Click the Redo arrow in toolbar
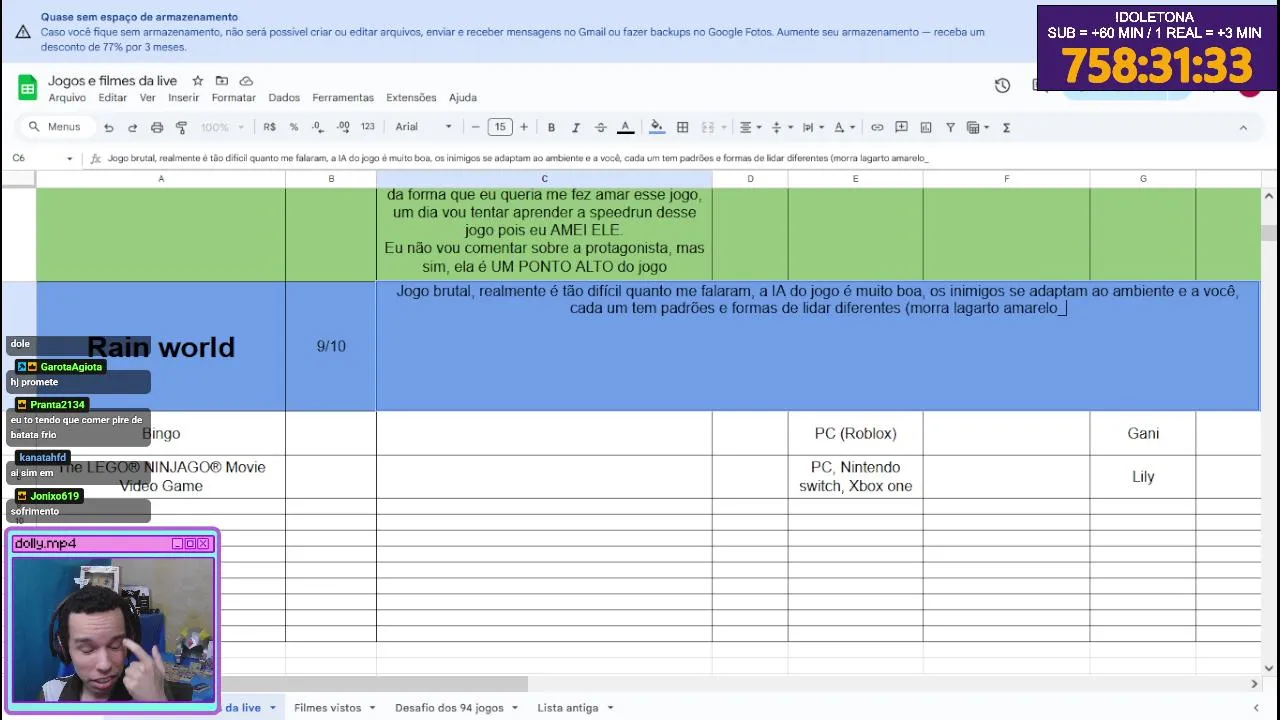Viewport: 1280px width, 720px height. (x=132, y=127)
